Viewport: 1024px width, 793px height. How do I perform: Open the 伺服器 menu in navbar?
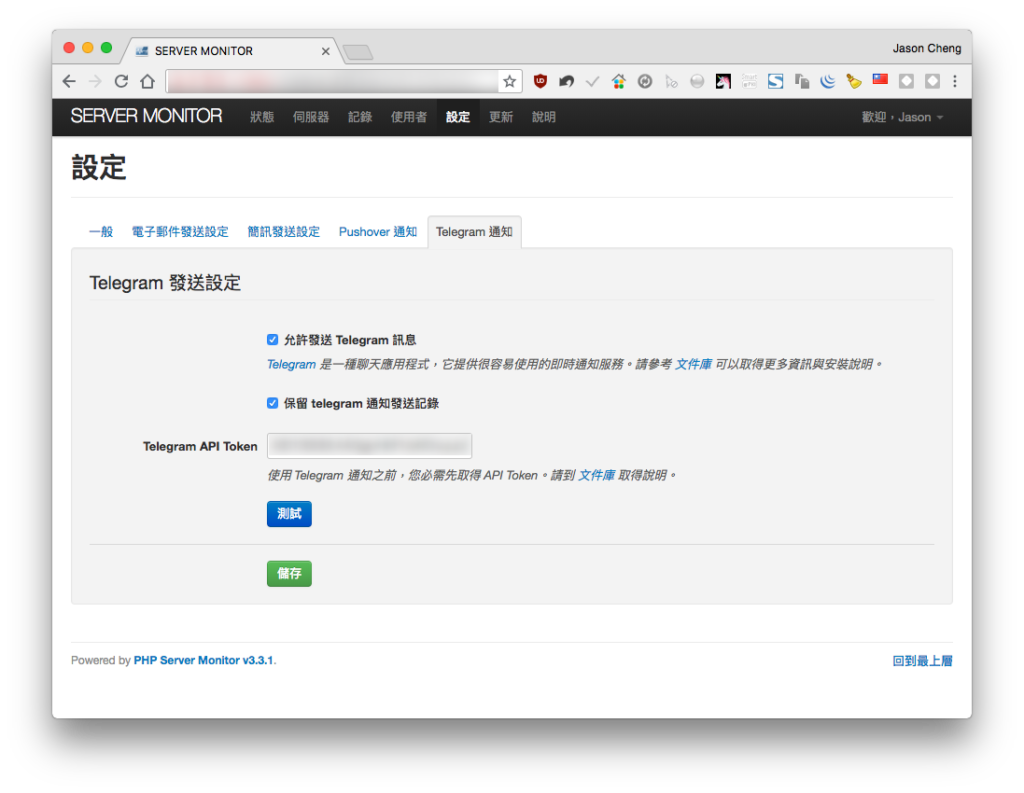click(x=311, y=118)
